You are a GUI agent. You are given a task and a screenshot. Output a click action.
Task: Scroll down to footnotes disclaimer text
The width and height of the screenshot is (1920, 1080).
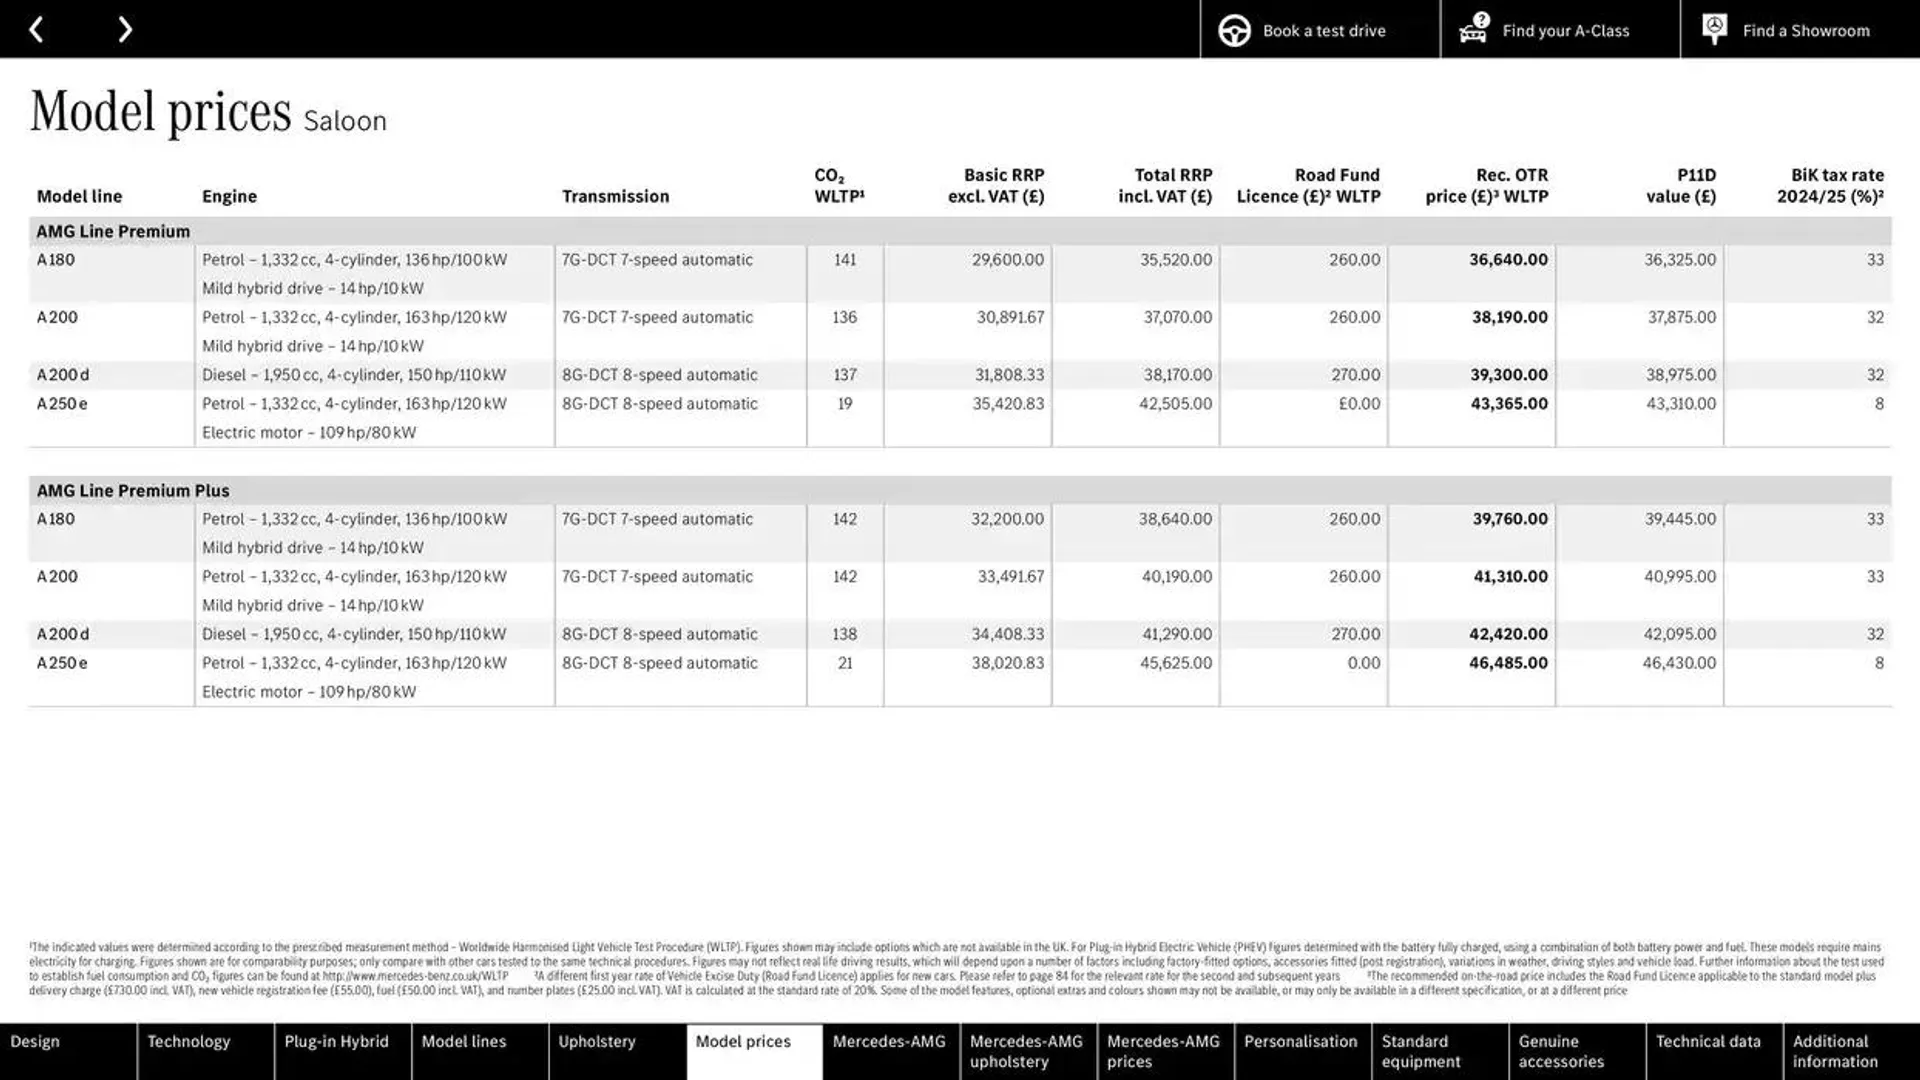click(x=960, y=968)
